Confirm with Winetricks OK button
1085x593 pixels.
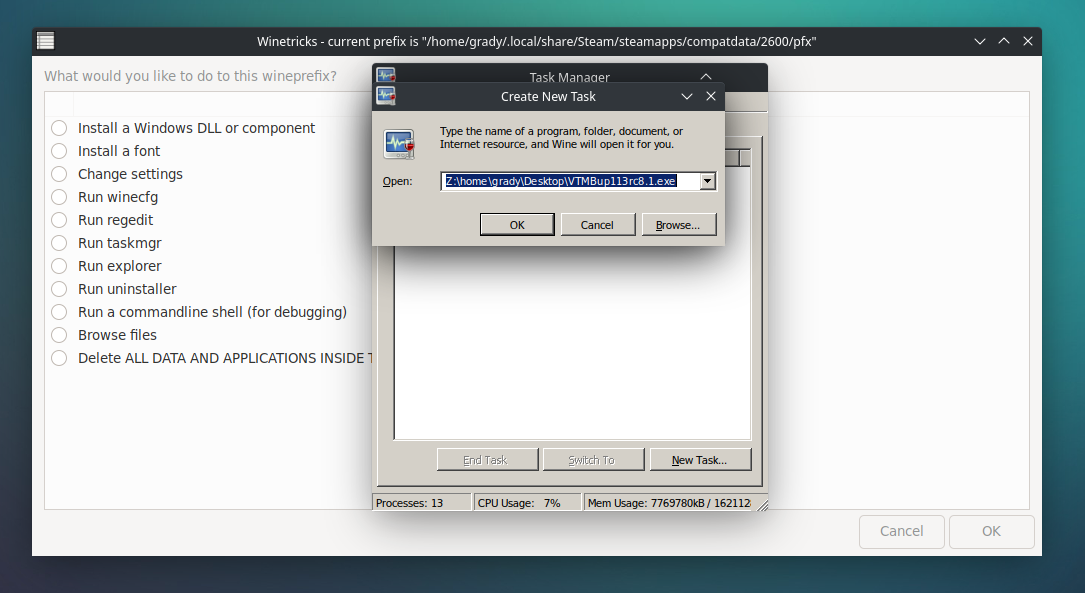[992, 531]
